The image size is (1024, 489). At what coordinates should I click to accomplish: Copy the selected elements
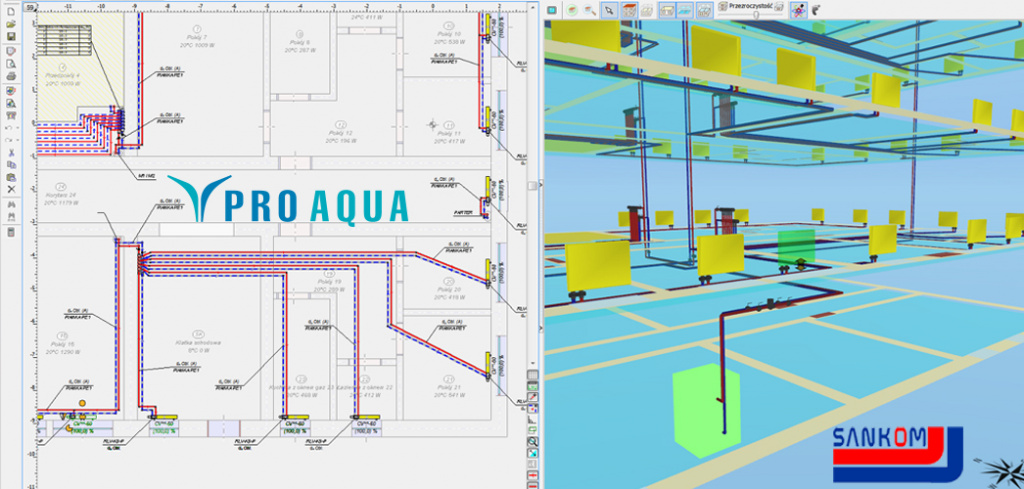point(11,165)
